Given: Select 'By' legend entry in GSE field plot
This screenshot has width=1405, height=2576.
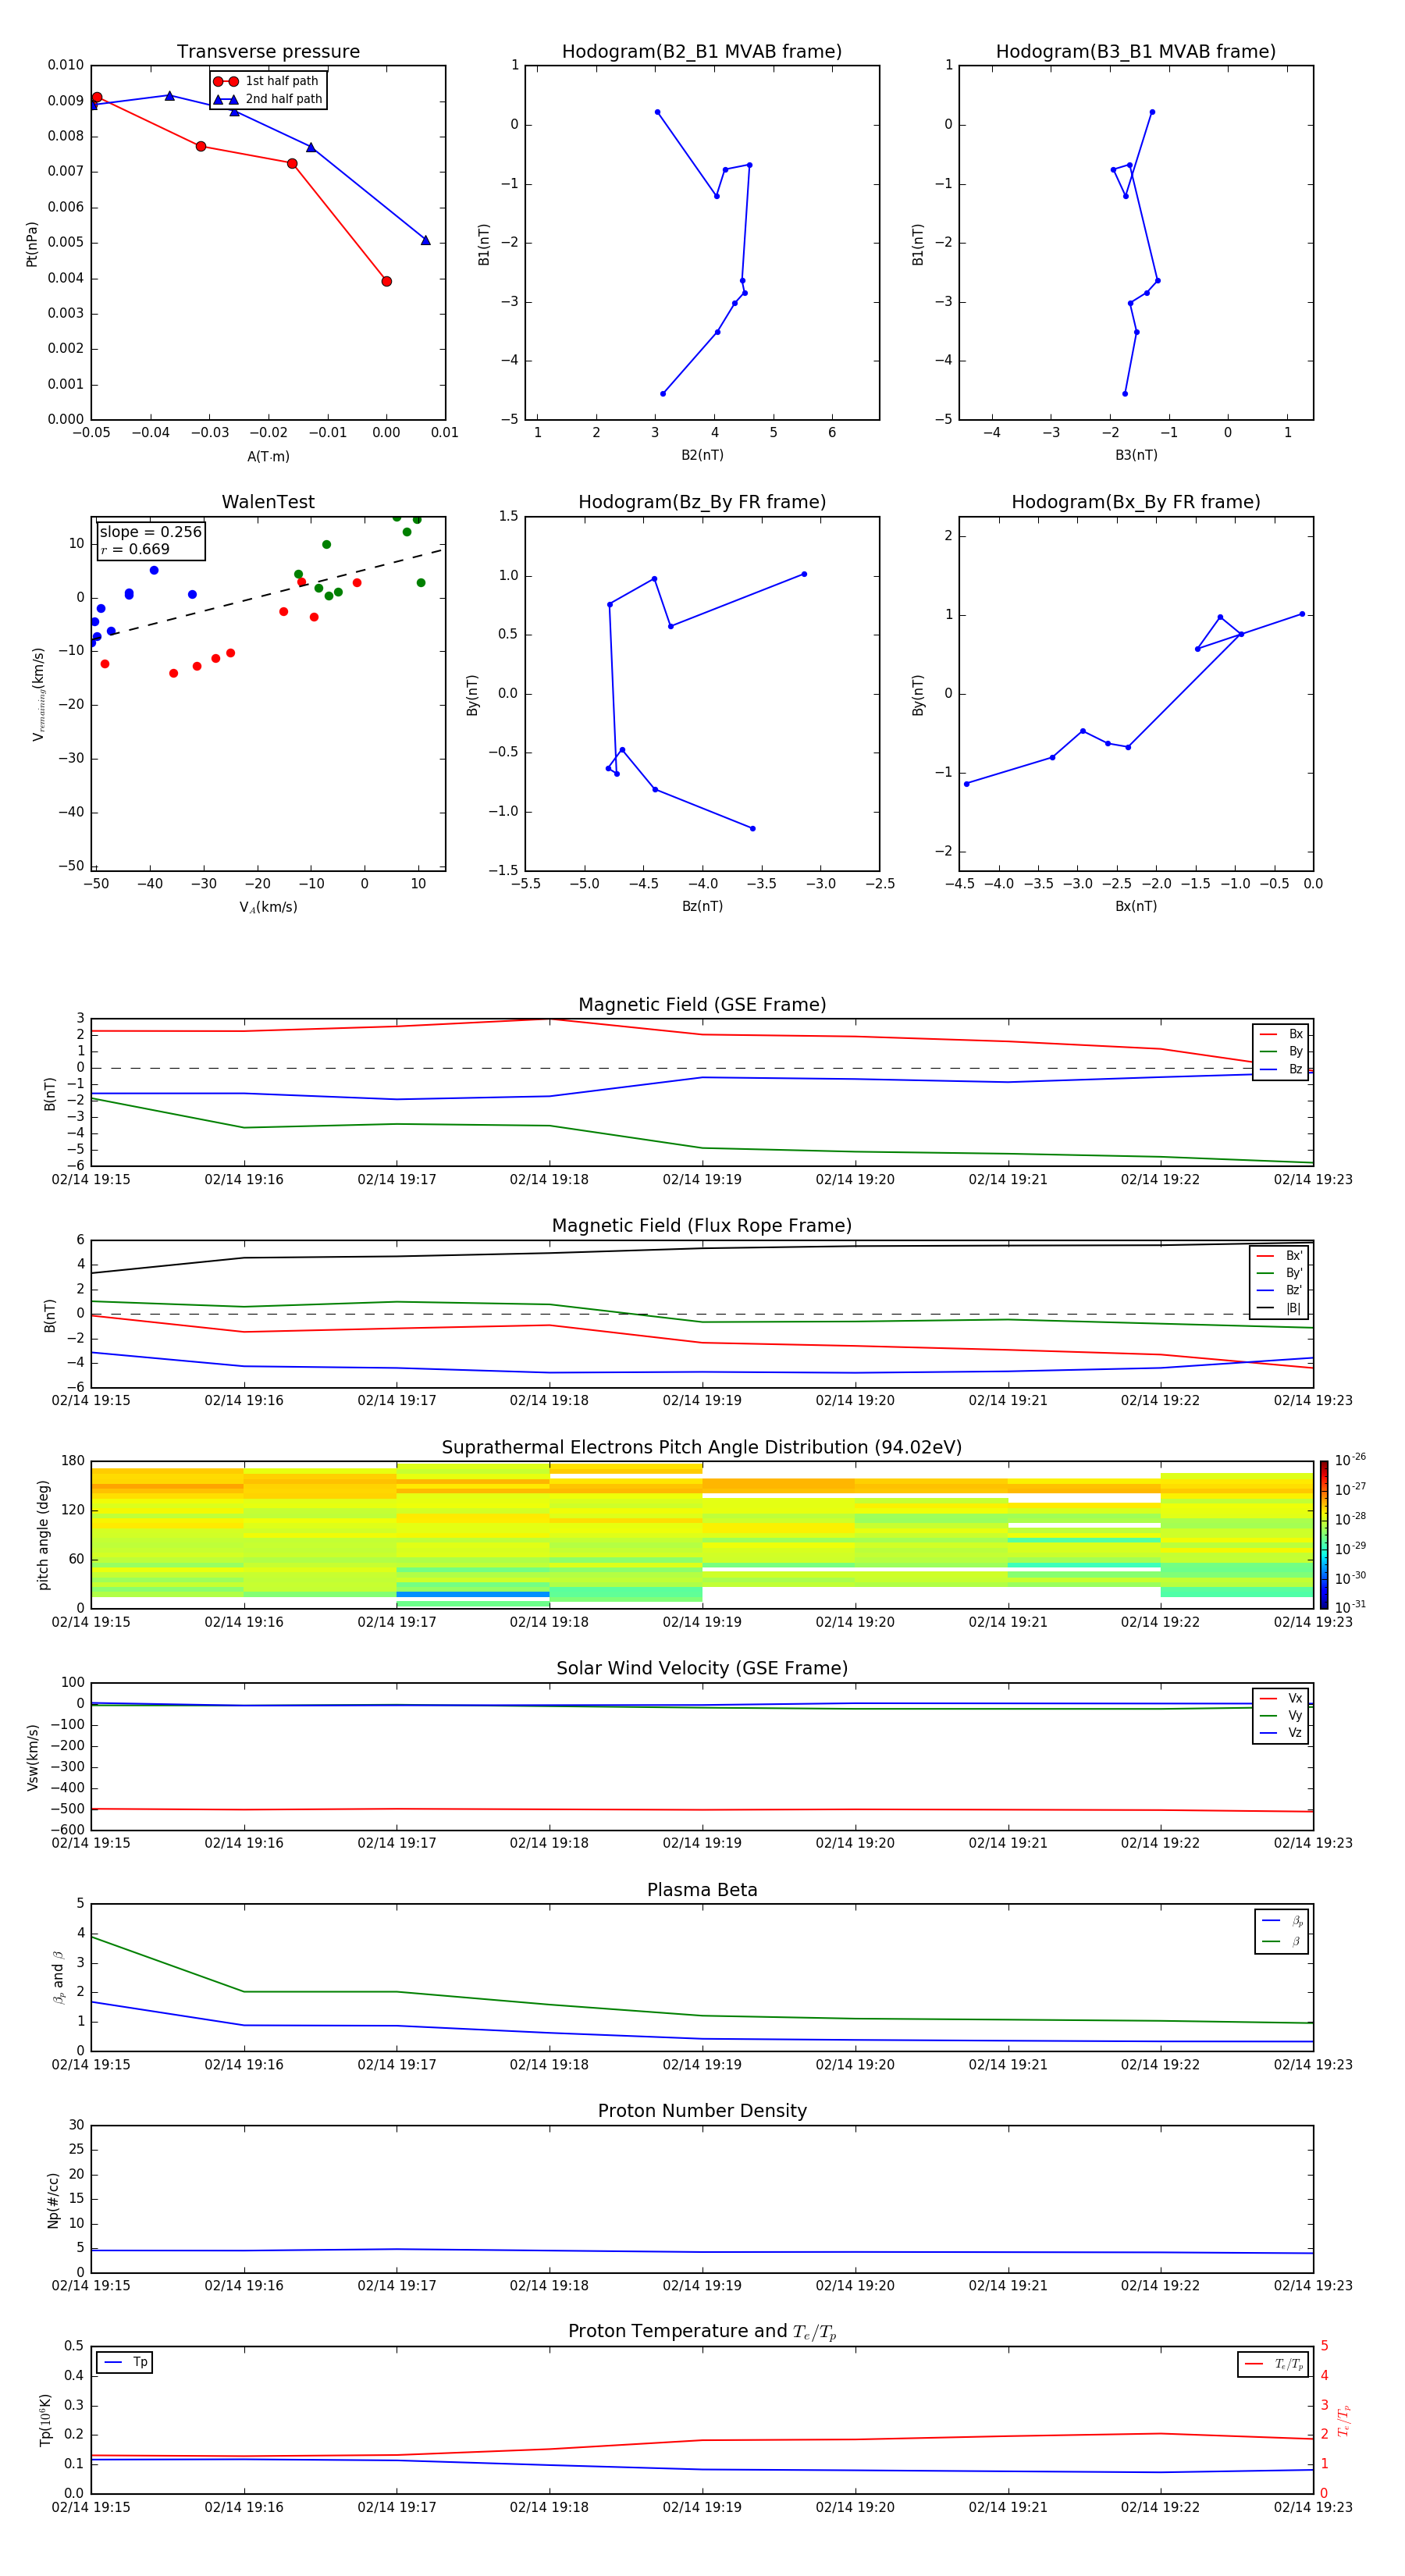Looking at the screenshot, I should pos(1281,1052).
